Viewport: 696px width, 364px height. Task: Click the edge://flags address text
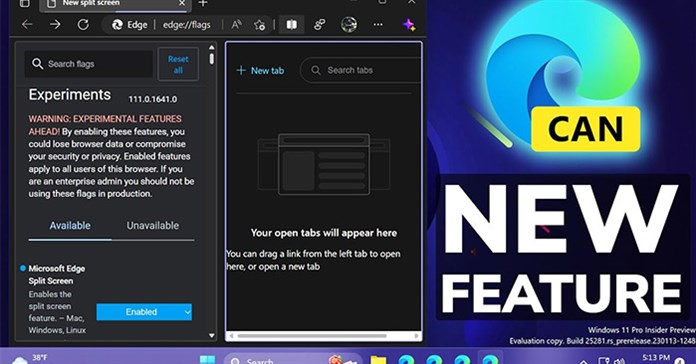[x=186, y=25]
